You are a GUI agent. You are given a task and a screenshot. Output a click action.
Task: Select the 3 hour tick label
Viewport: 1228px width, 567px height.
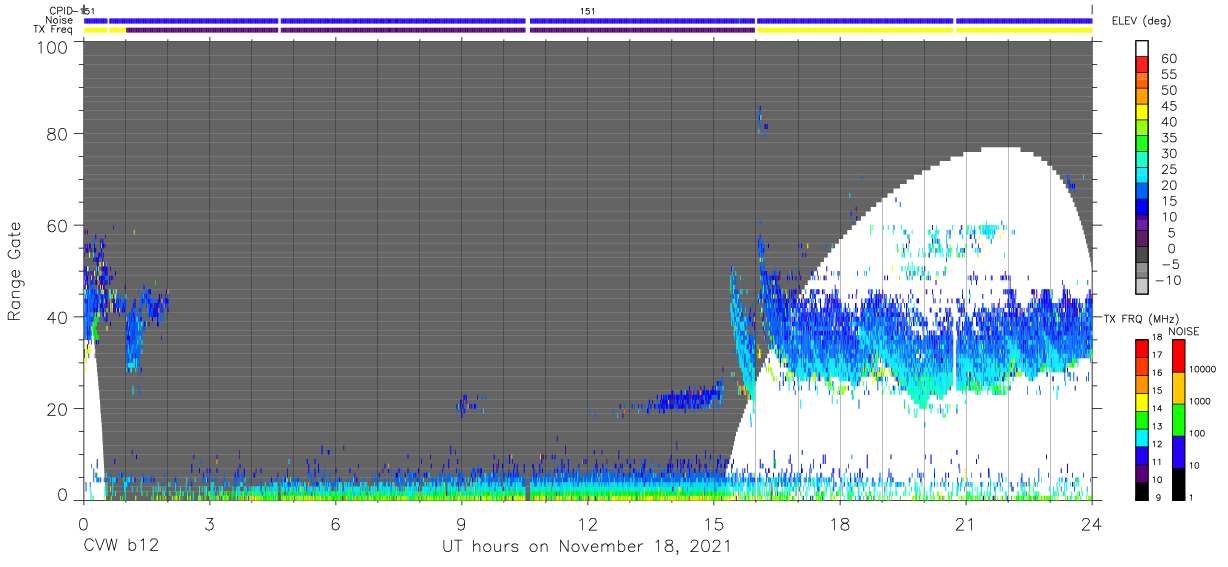(x=209, y=523)
